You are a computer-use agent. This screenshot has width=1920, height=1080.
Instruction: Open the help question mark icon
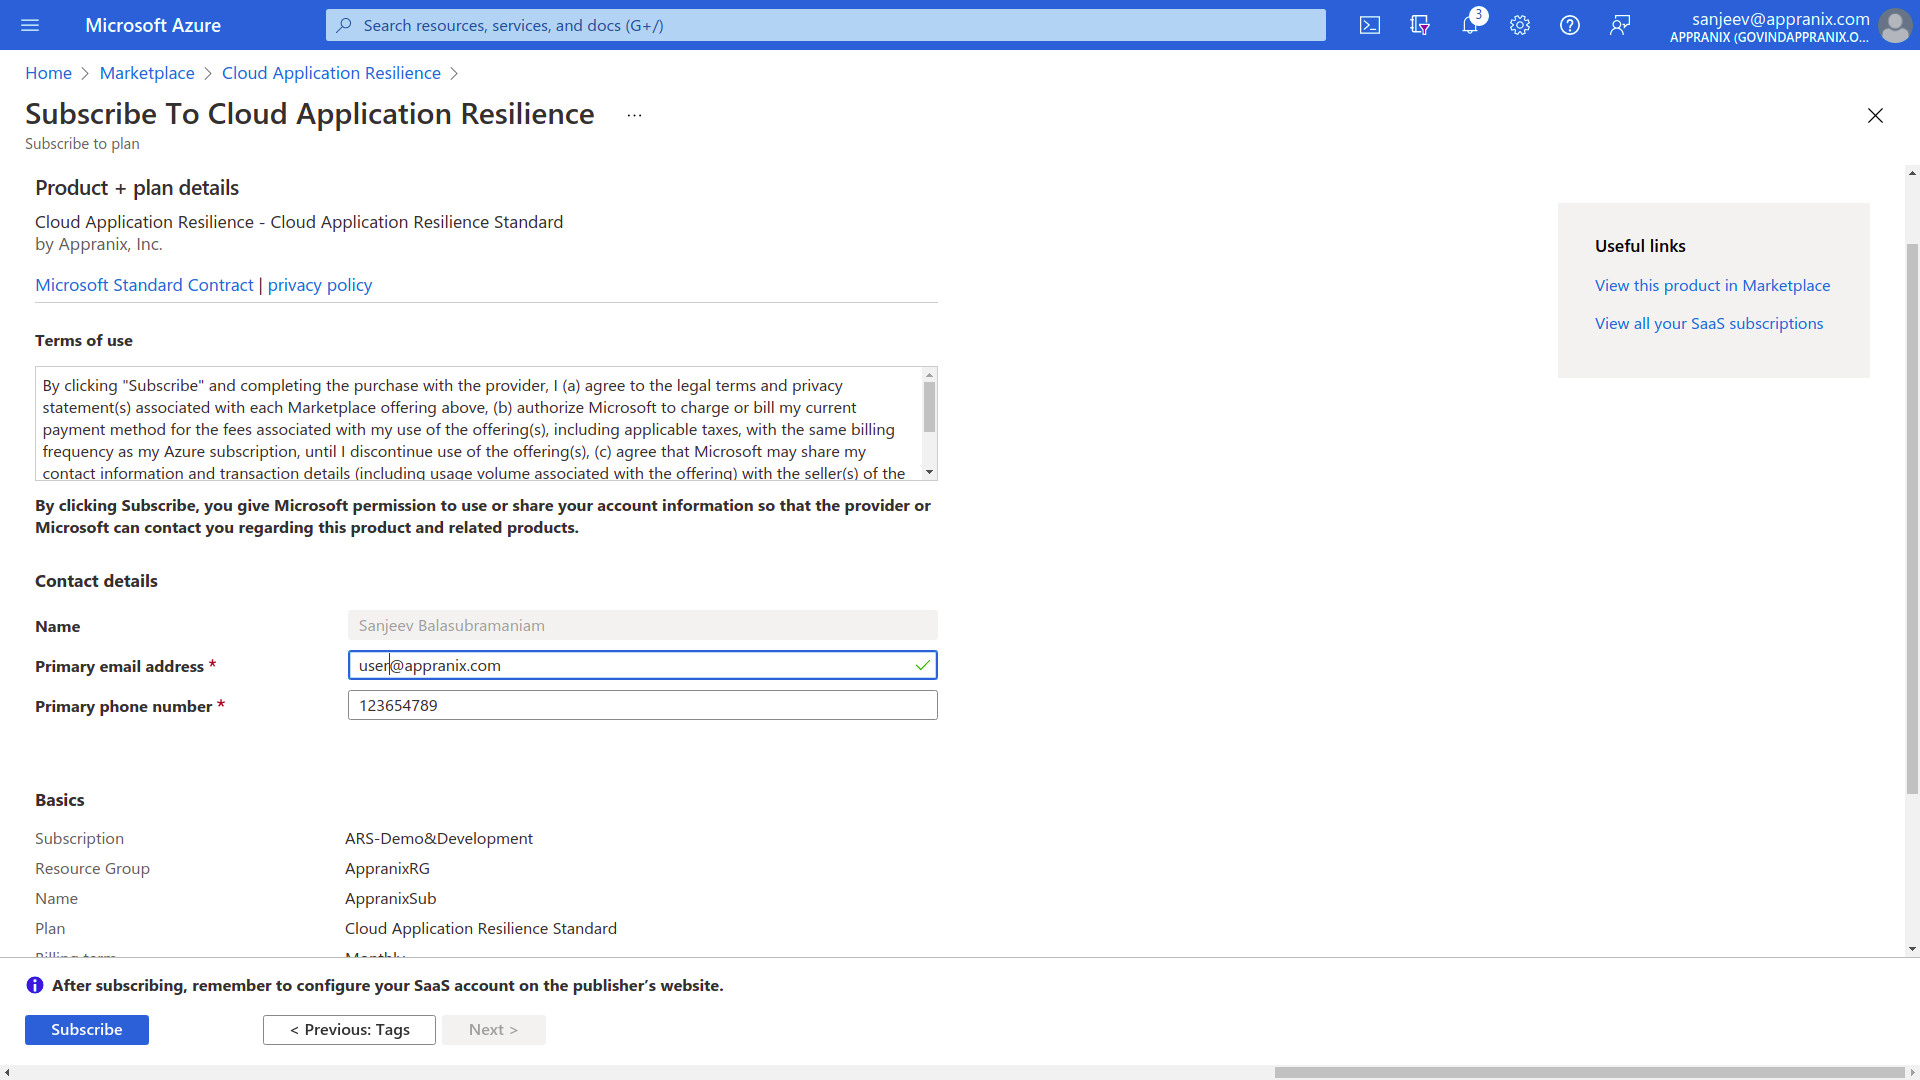coord(1570,25)
